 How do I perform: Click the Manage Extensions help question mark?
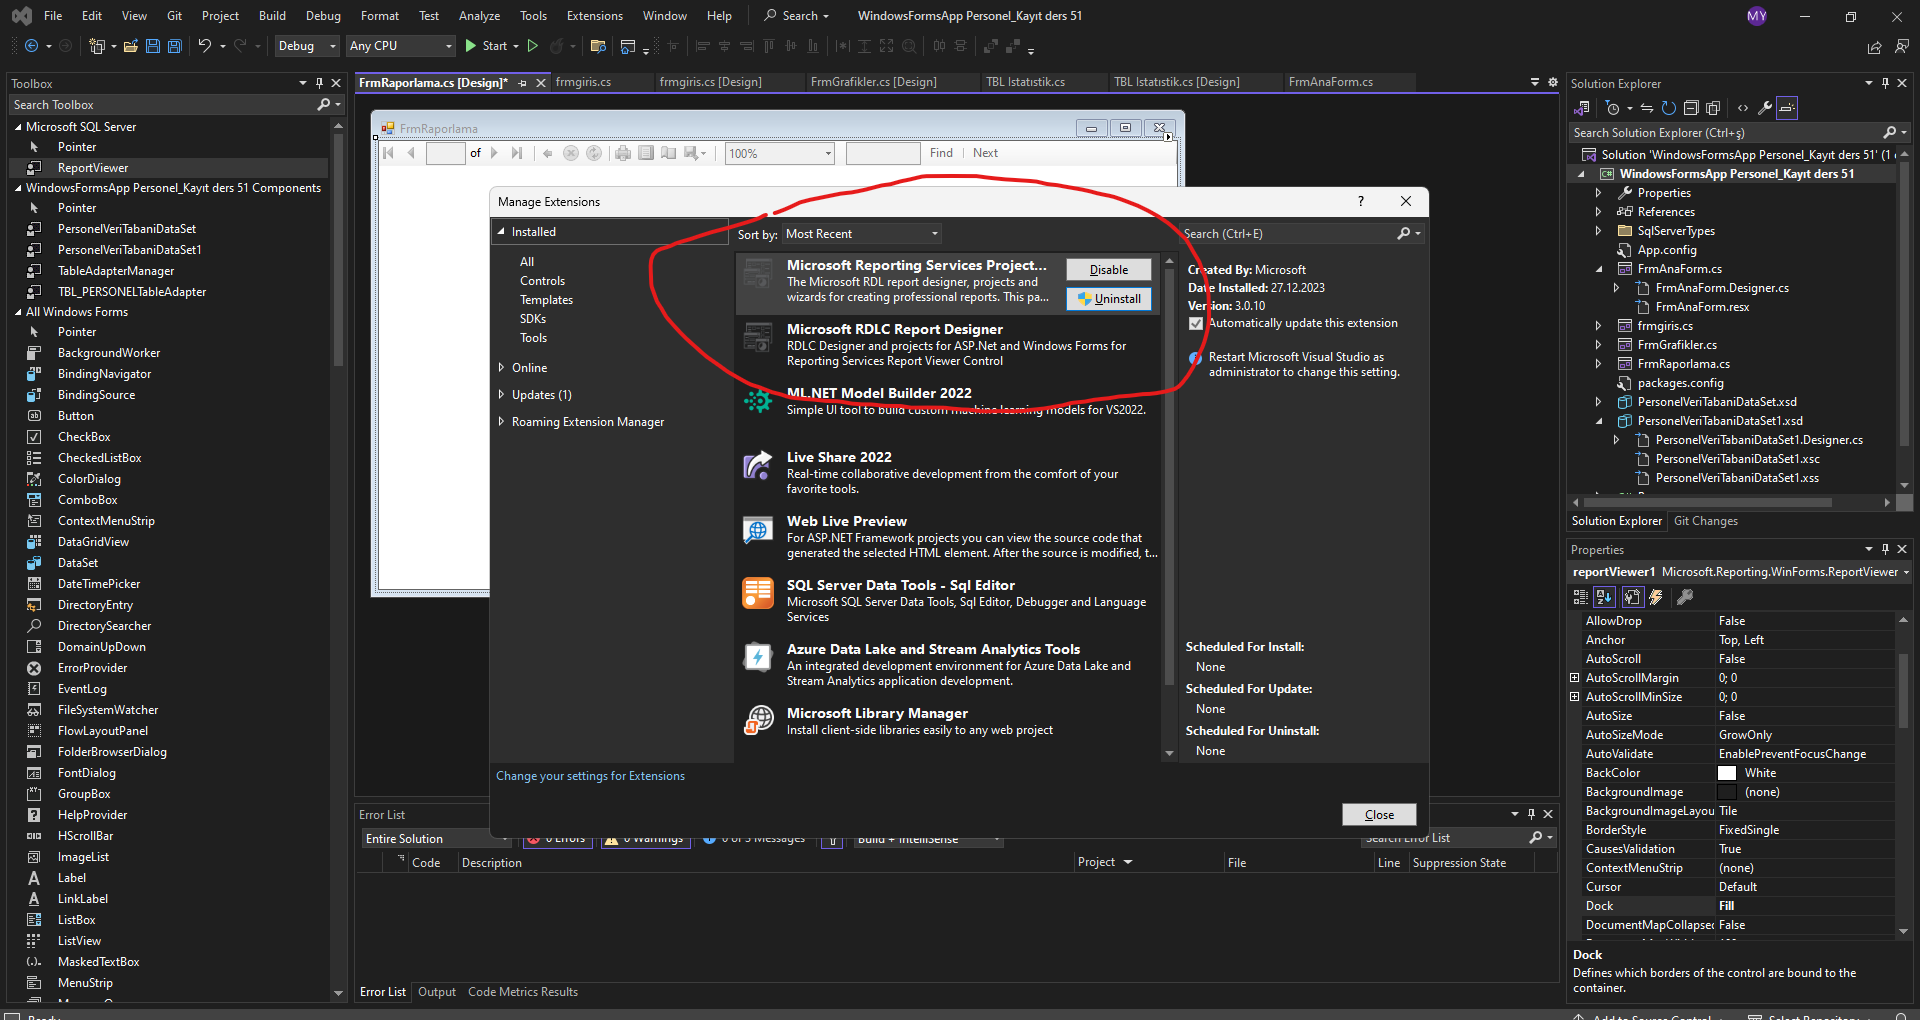pyautogui.click(x=1360, y=201)
